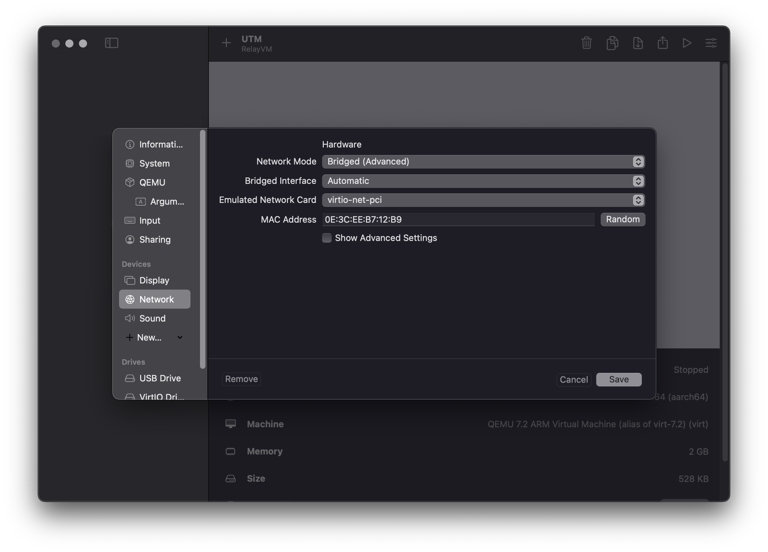The width and height of the screenshot is (768, 552).
Task: Toggle the sidebar visibility icon
Action: tap(112, 43)
